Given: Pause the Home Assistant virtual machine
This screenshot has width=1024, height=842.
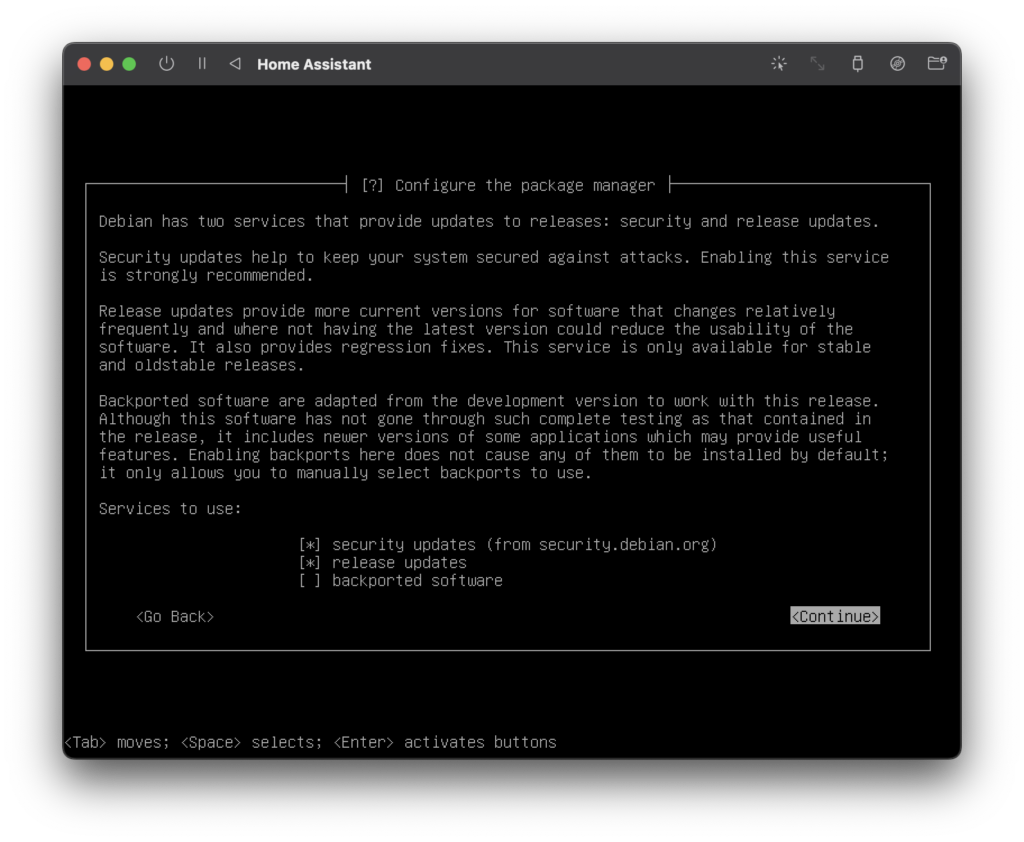Looking at the screenshot, I should 202,63.
